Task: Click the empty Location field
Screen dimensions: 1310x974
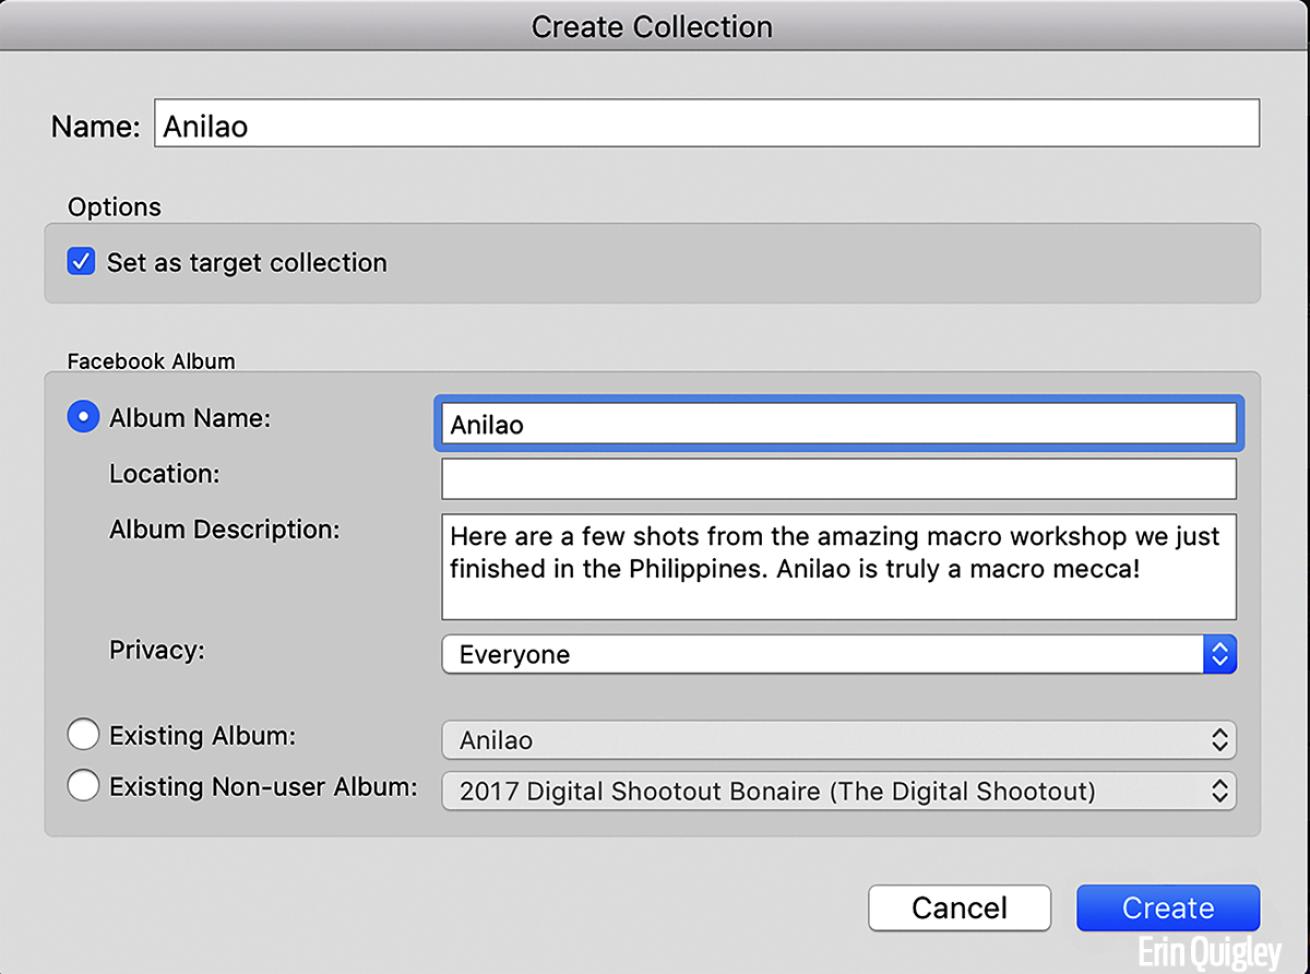Action: point(838,479)
